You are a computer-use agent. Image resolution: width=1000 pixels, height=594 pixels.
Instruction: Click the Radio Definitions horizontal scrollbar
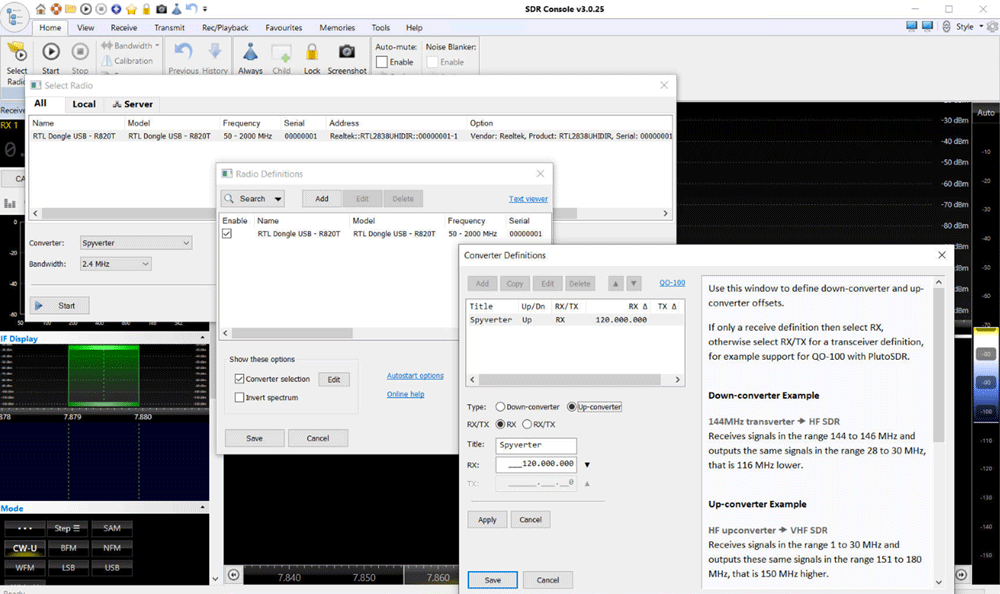pos(291,333)
